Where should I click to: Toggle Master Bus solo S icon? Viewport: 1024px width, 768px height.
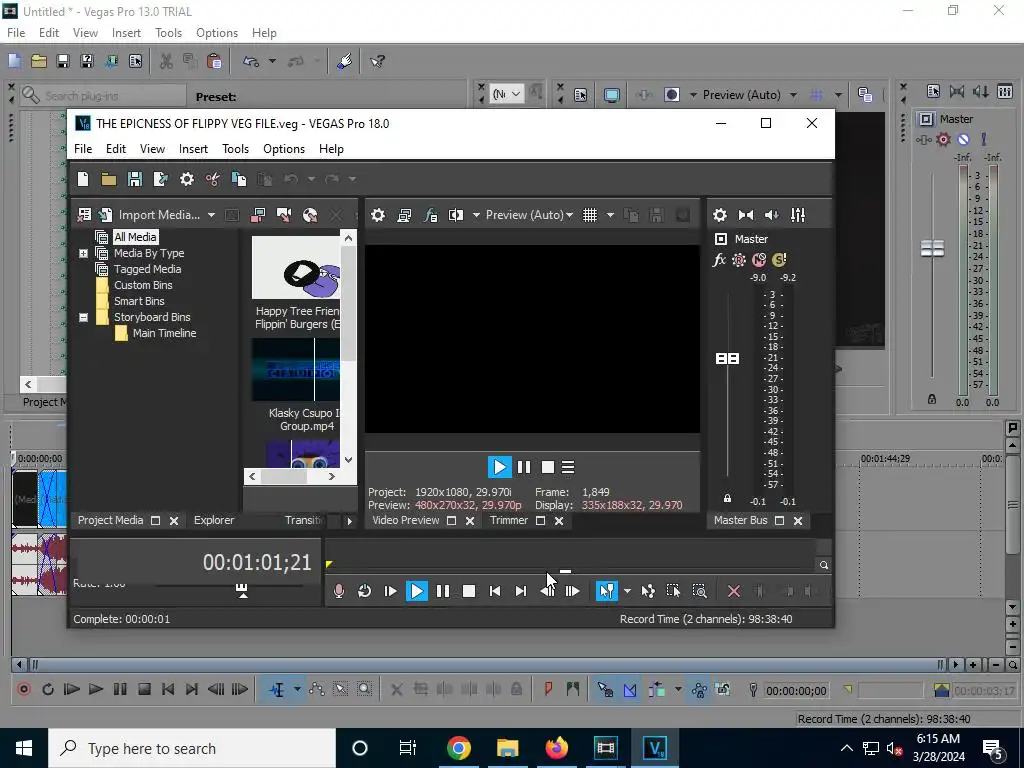778,260
